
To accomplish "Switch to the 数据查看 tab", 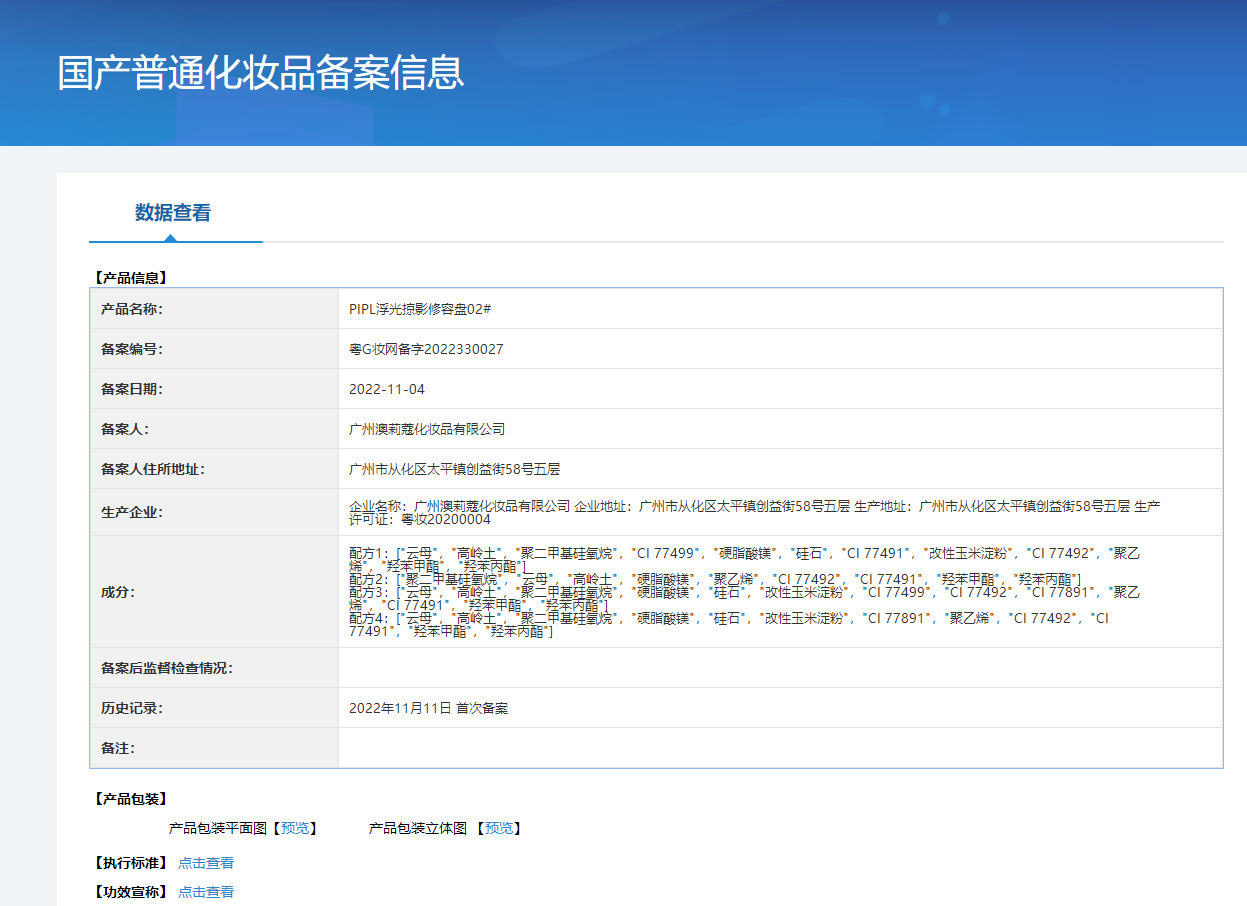I will tap(173, 213).
